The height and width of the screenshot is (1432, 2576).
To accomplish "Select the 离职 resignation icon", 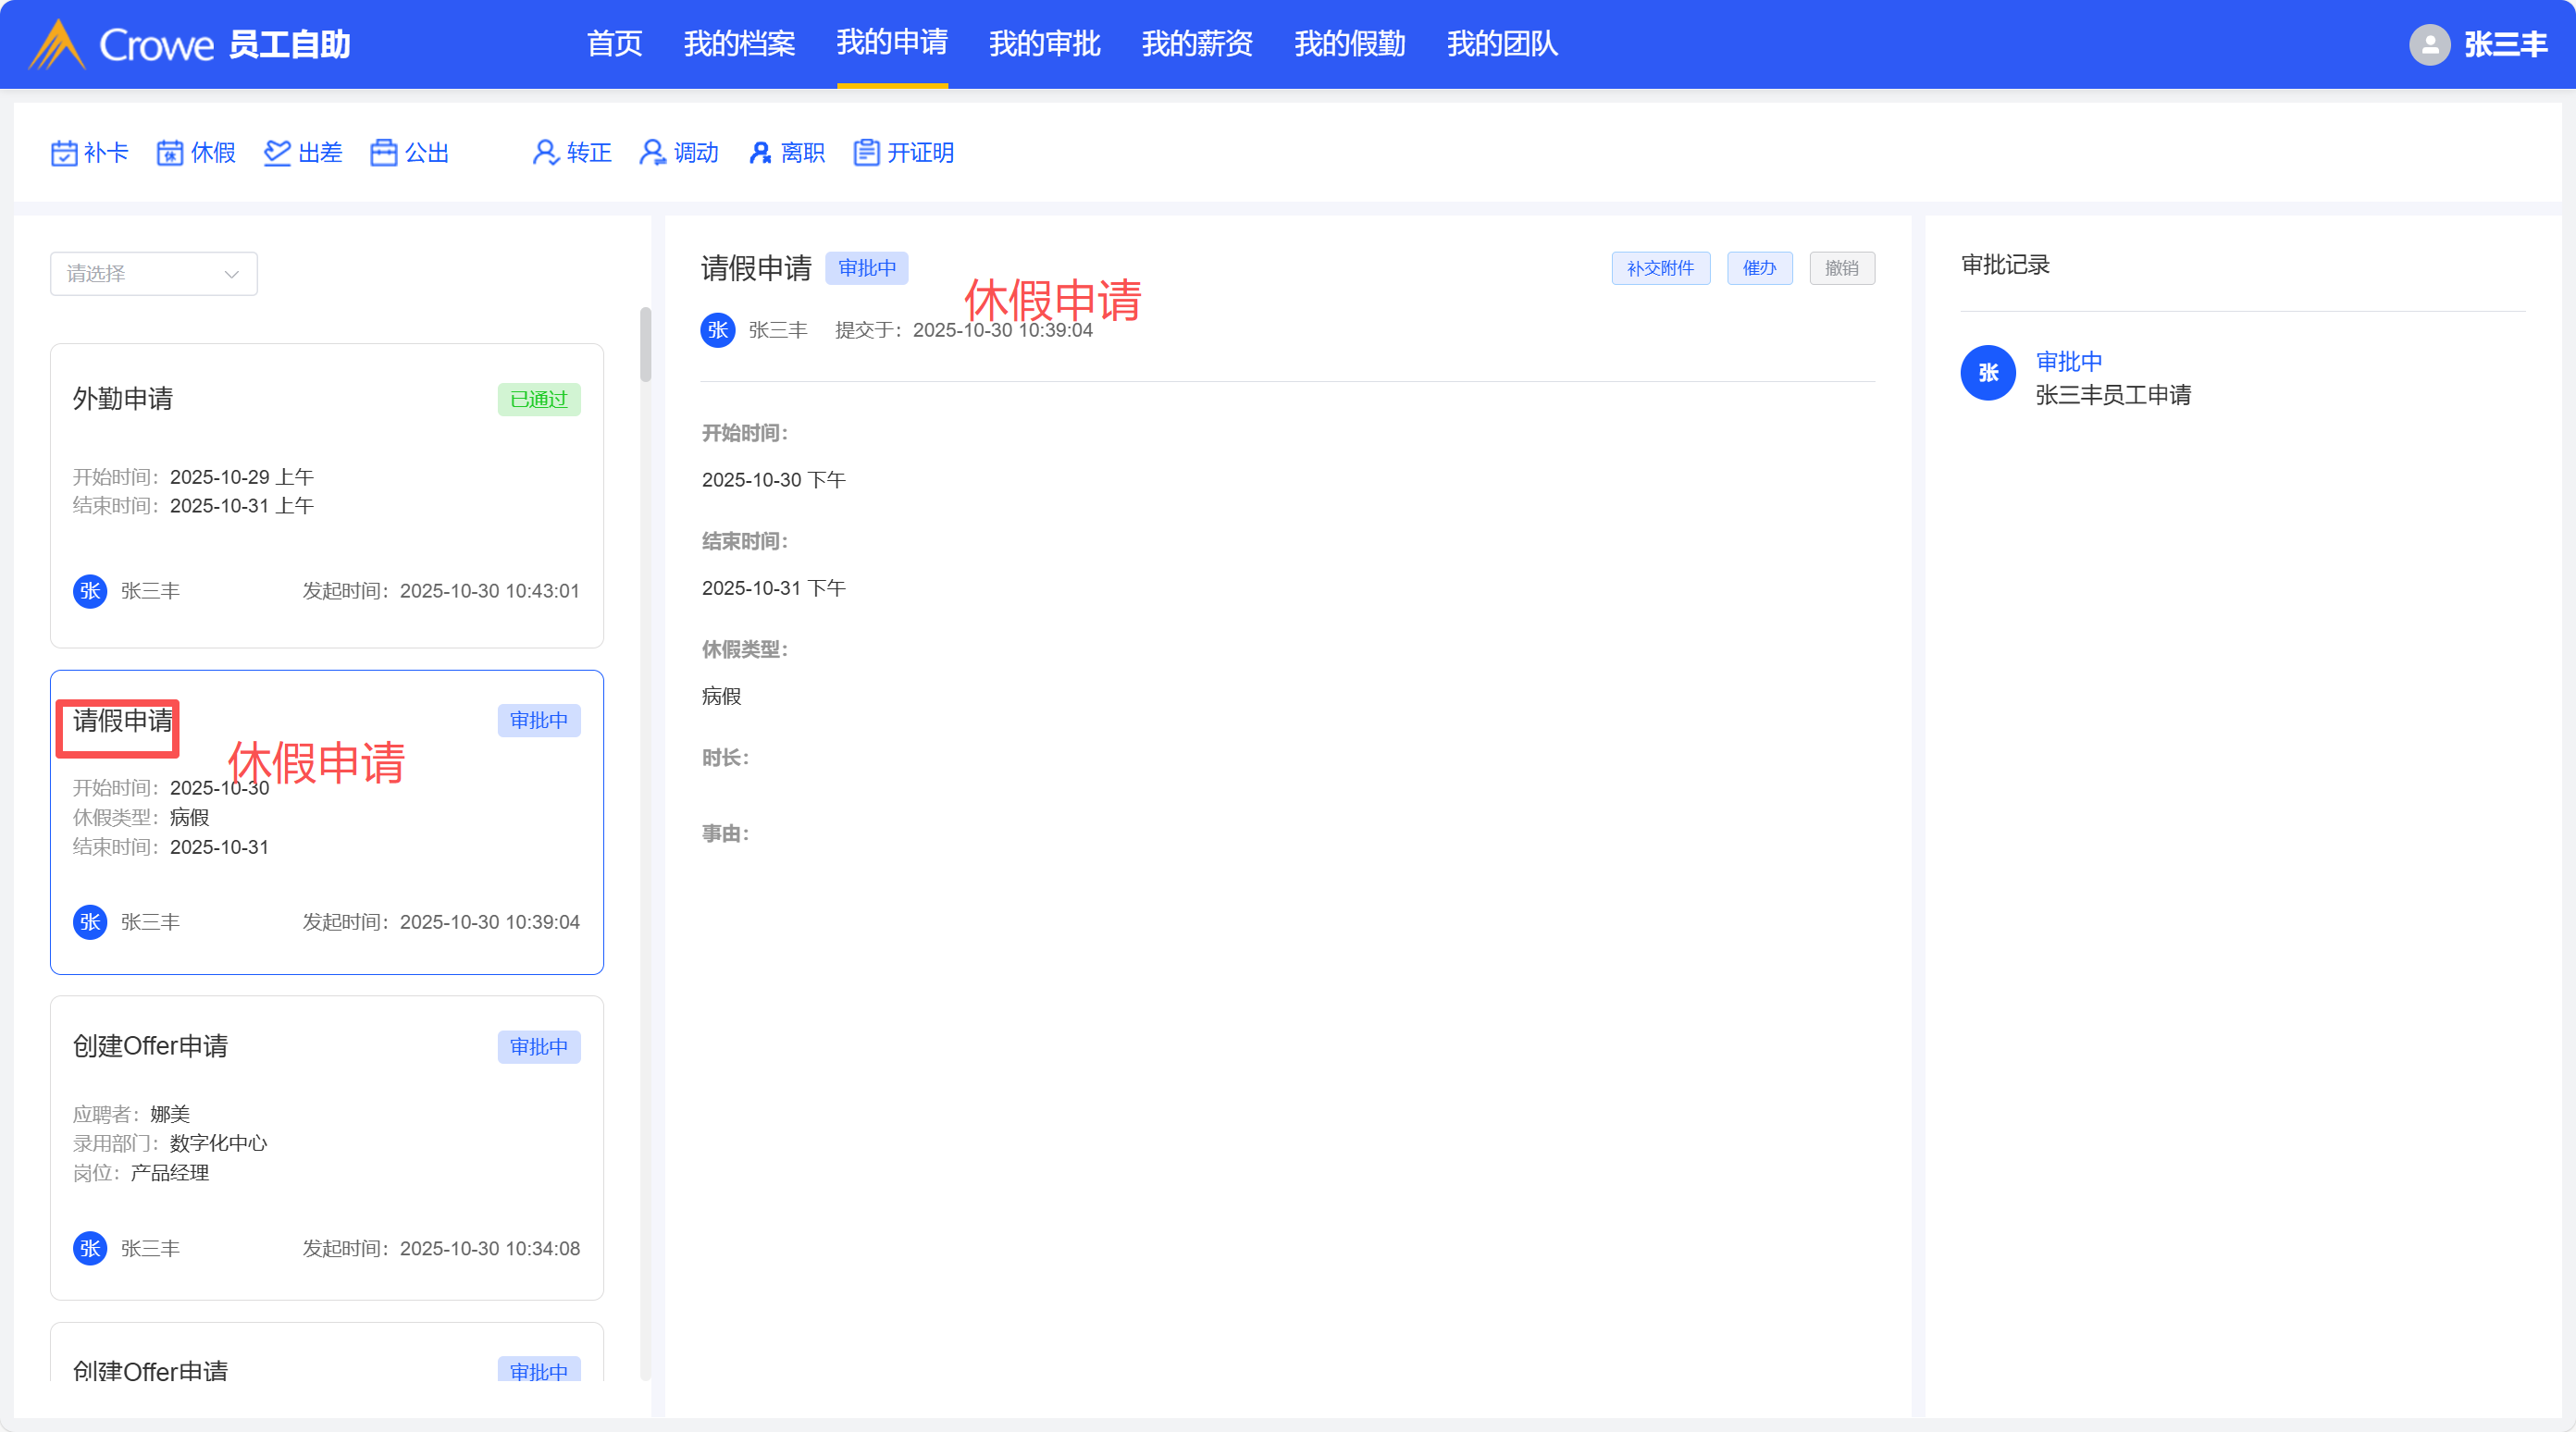I will 786,152.
